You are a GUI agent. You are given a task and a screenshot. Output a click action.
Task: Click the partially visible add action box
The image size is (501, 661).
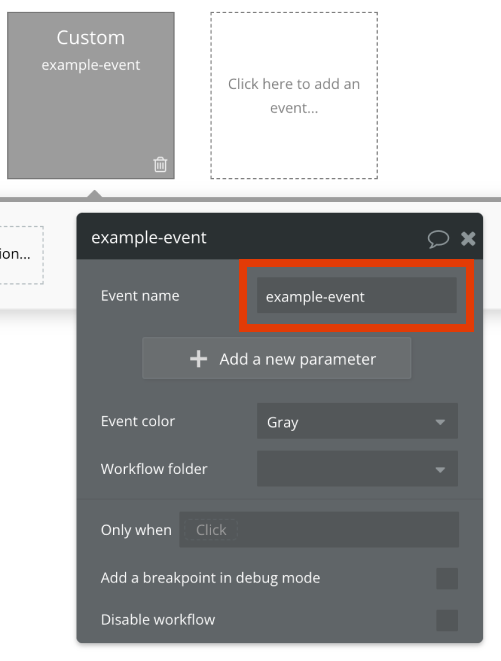(22, 255)
